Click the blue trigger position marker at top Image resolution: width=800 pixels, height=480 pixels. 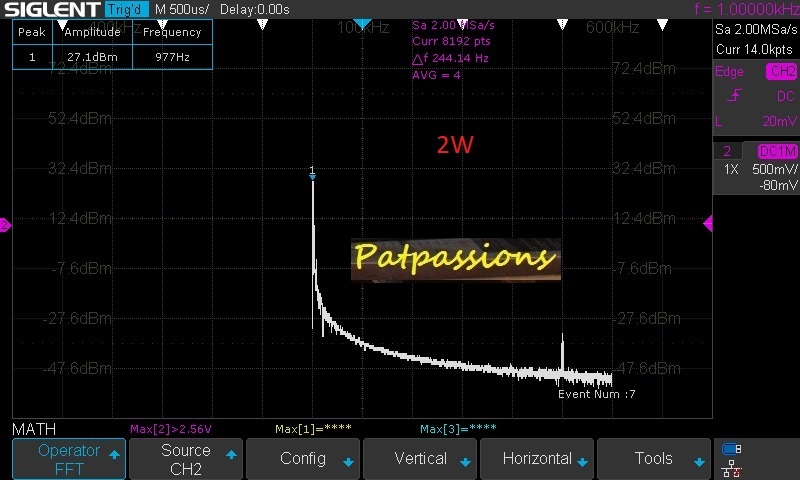(x=362, y=23)
